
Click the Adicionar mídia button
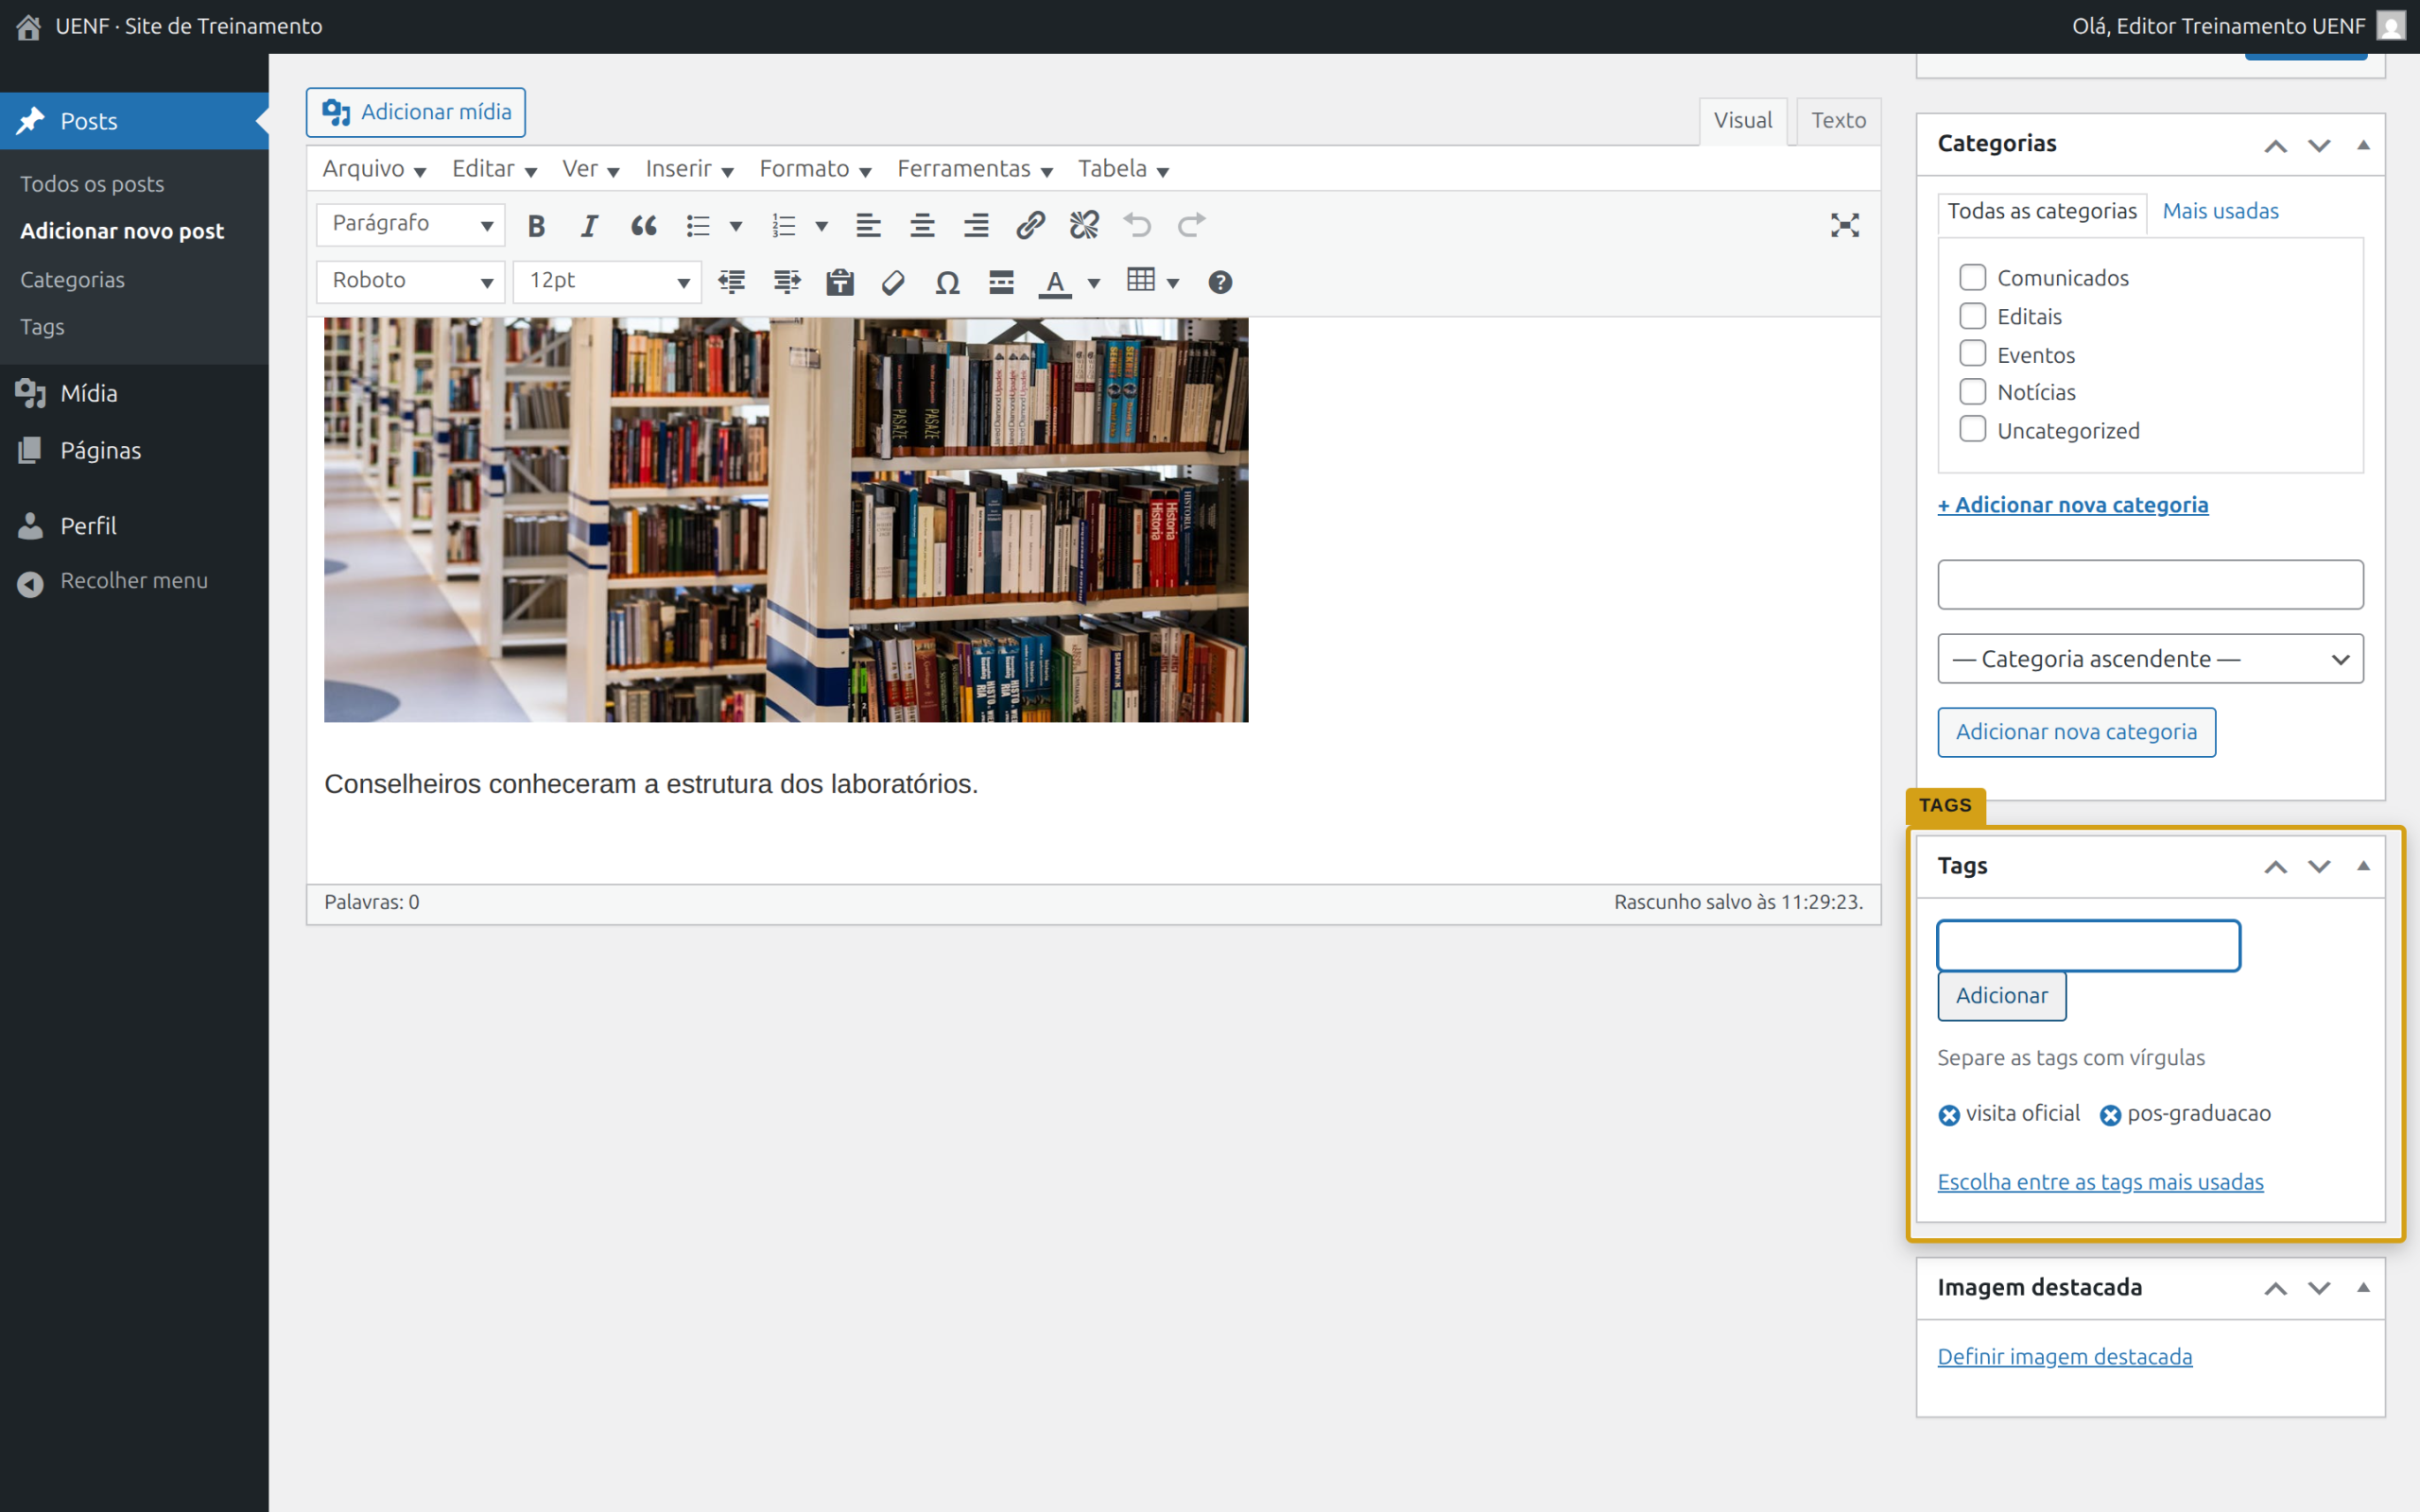[416, 112]
